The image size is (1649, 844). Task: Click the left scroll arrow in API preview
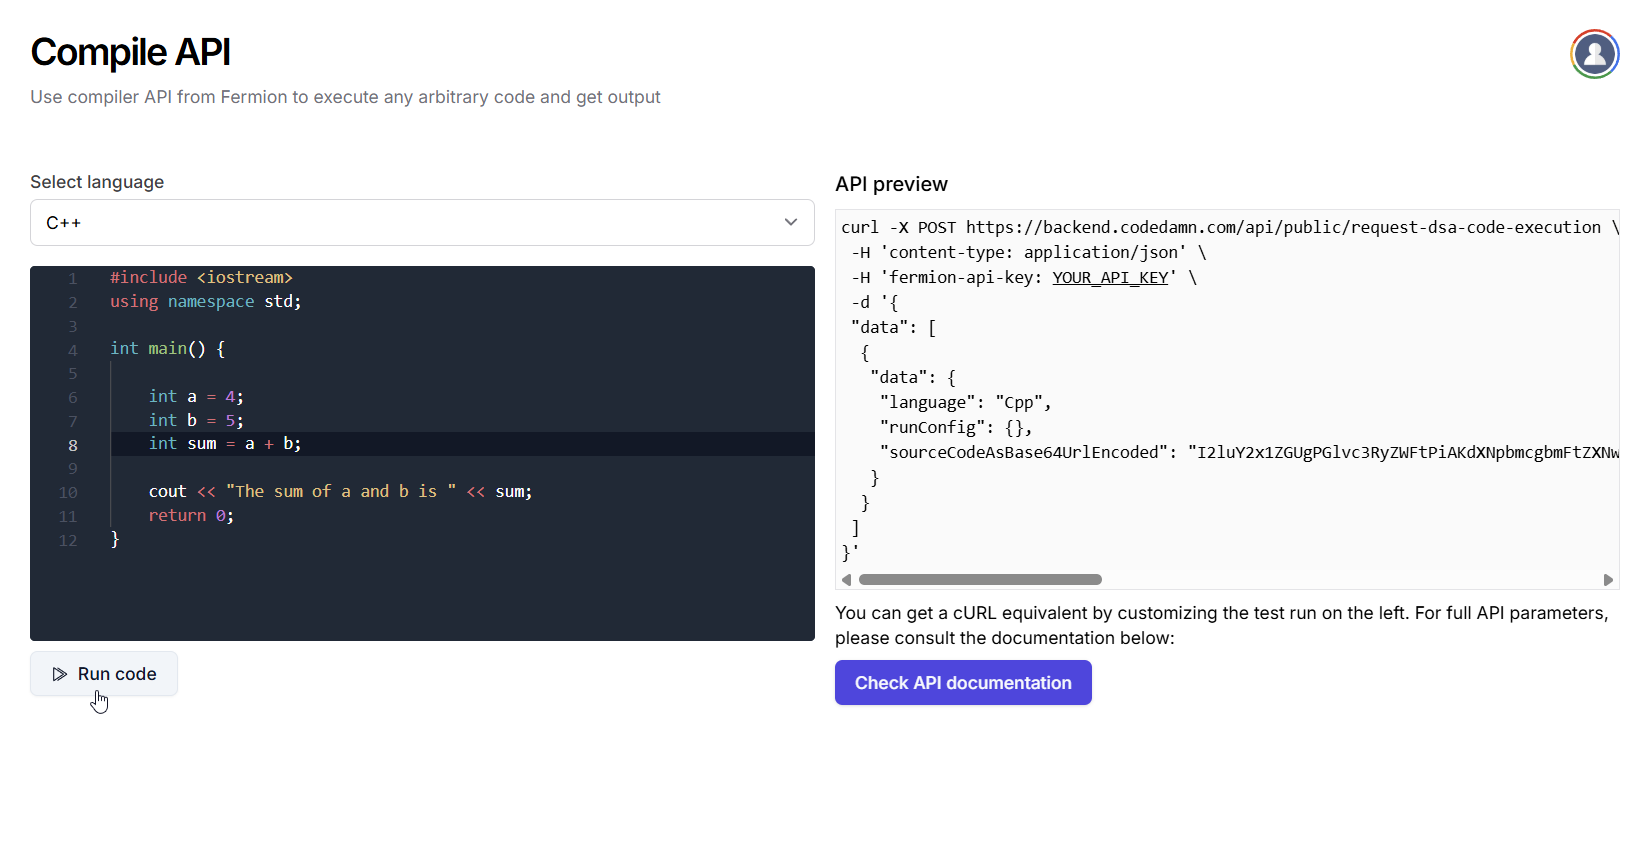tap(847, 580)
